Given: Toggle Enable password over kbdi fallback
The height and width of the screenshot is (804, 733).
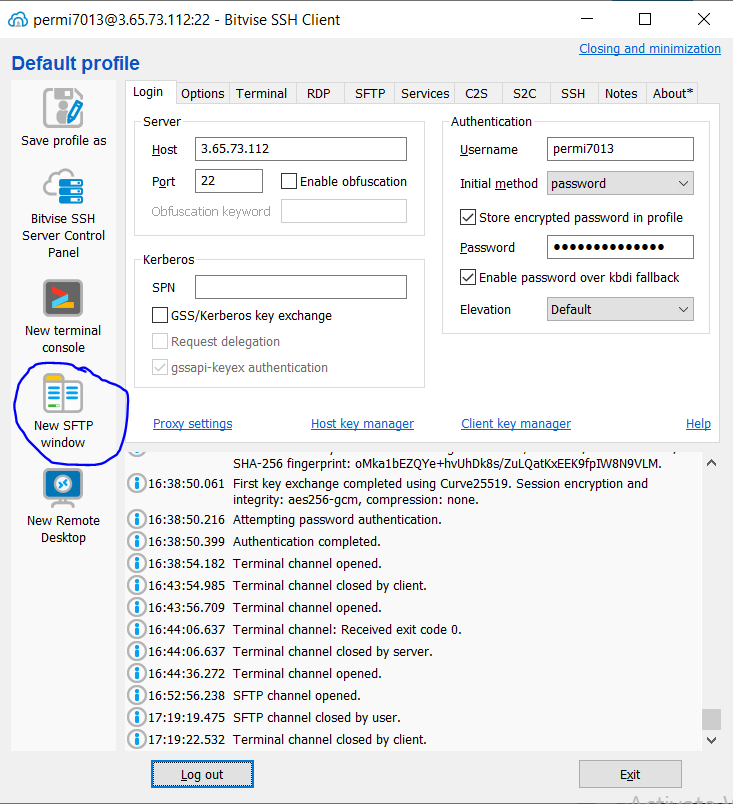Looking at the screenshot, I should point(467,277).
